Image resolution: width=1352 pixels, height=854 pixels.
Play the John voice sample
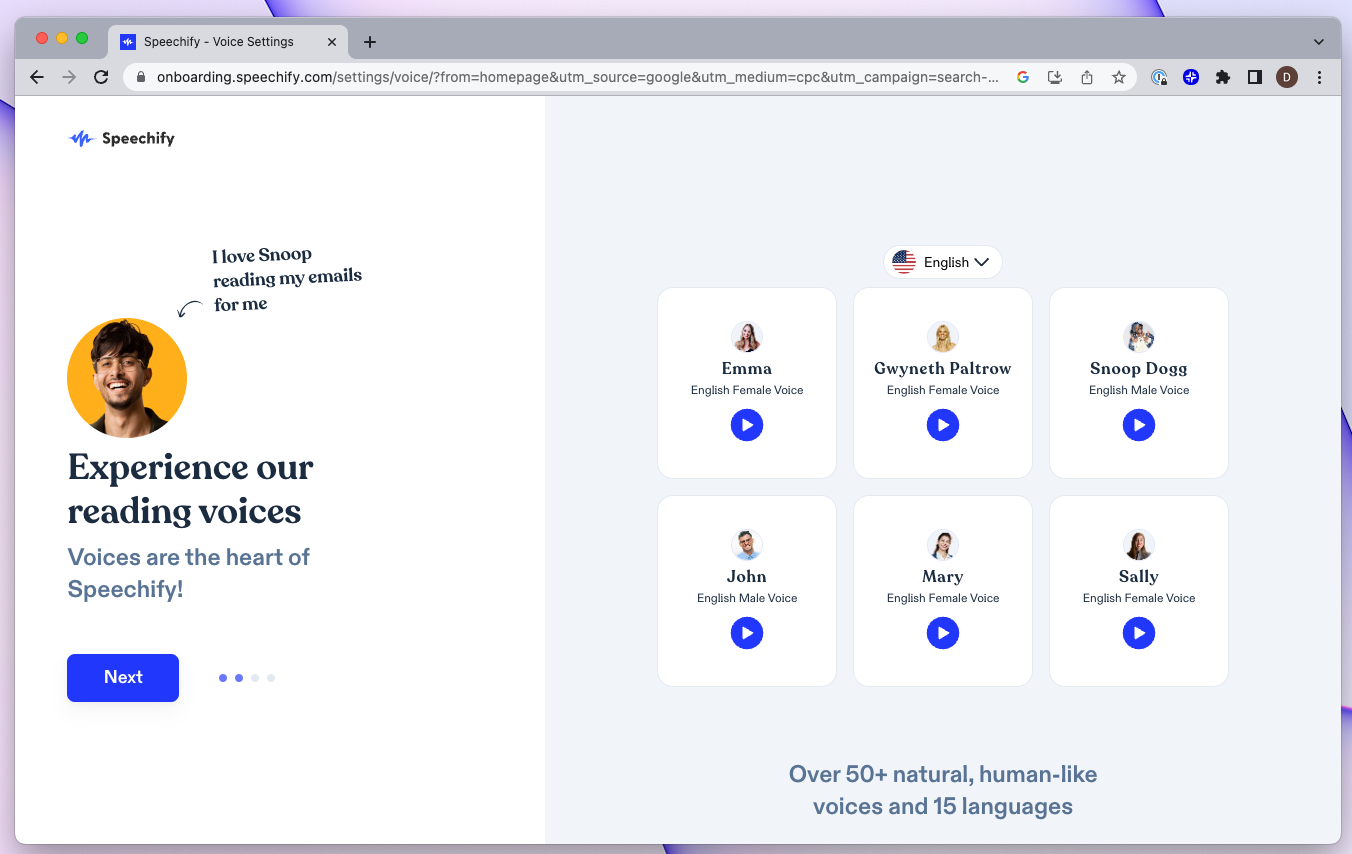[747, 633]
